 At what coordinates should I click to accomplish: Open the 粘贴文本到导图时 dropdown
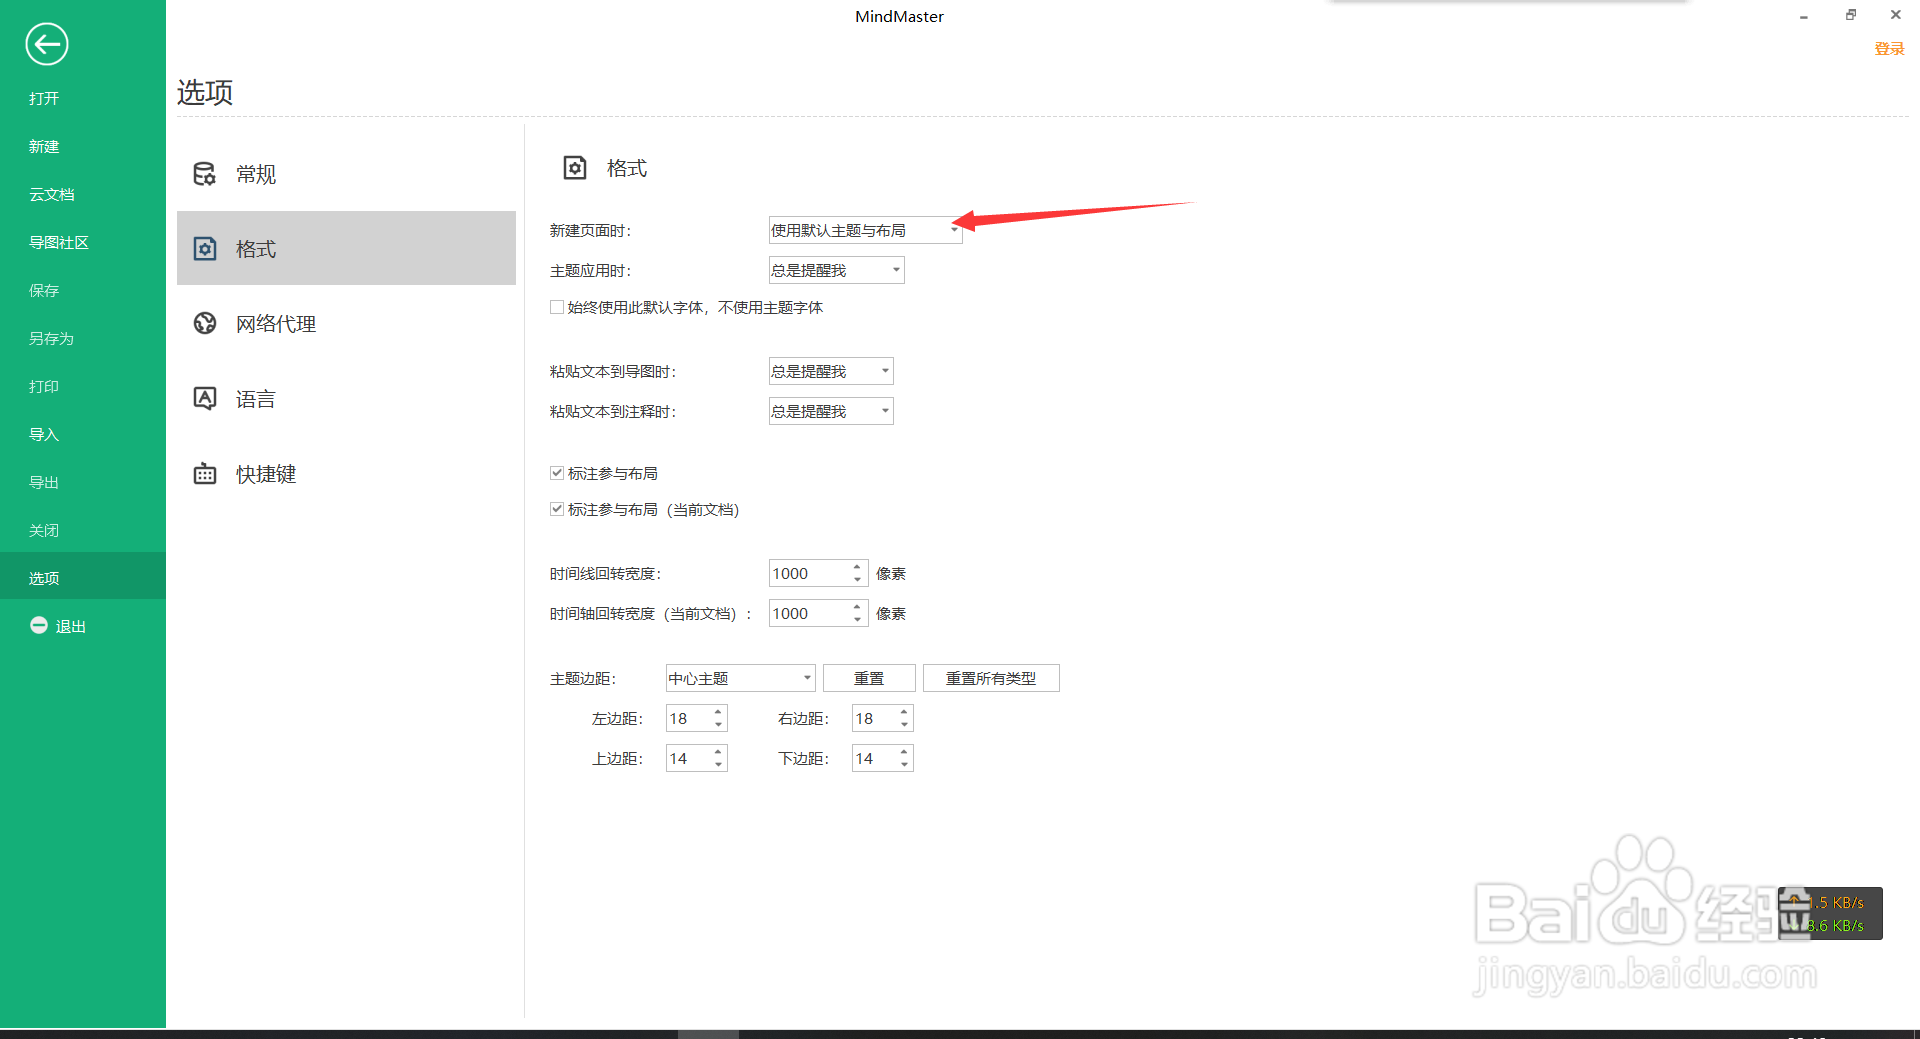tap(831, 371)
